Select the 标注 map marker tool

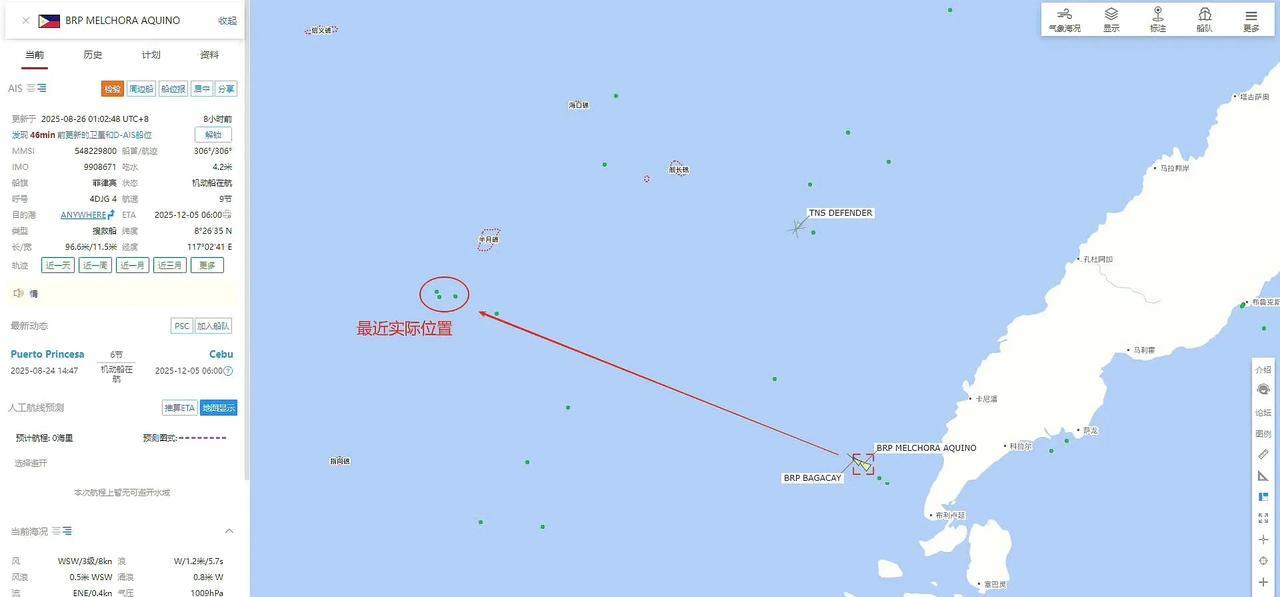(1158, 19)
